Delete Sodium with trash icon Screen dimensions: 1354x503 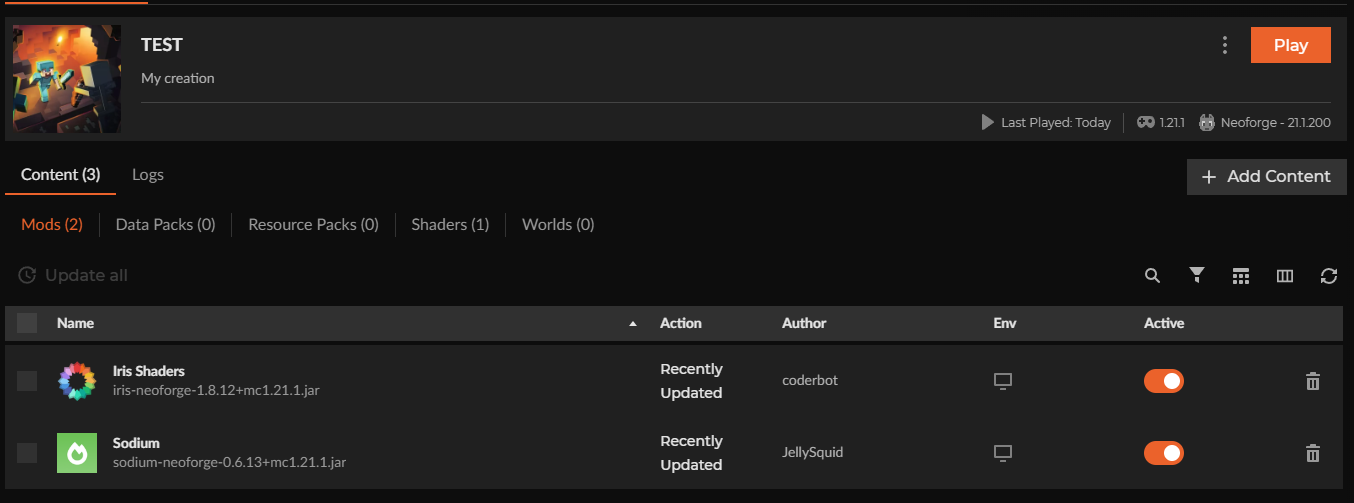coord(1313,453)
